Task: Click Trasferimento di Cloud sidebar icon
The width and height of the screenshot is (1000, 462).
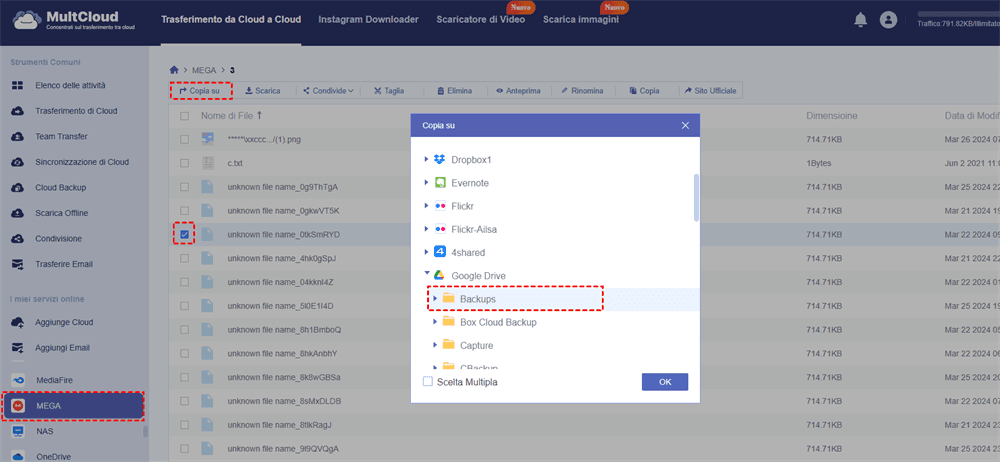Action: [x=18, y=111]
